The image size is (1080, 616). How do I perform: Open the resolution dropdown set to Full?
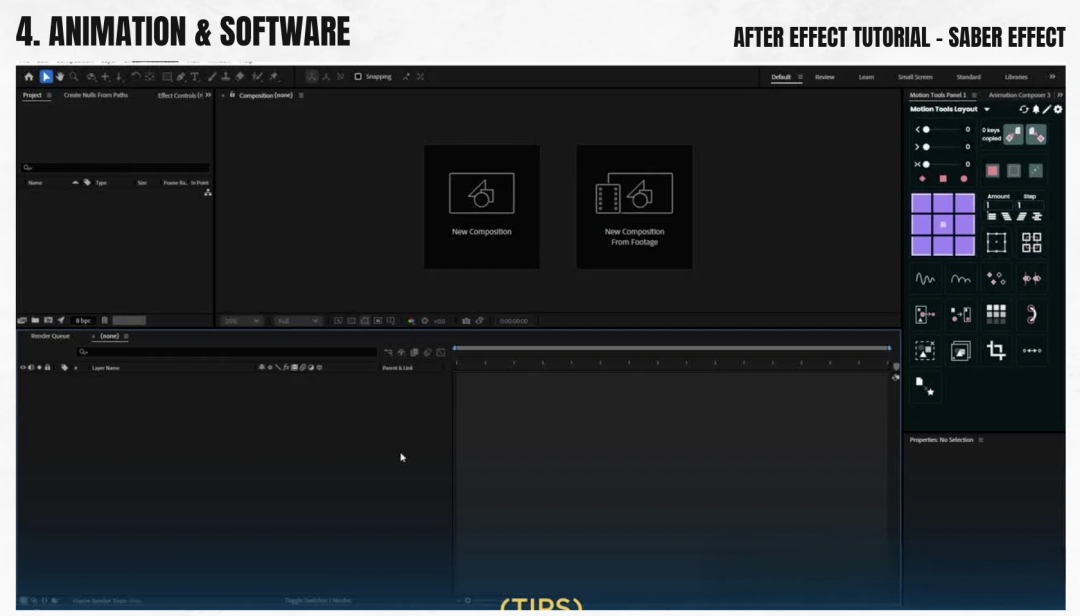pos(298,321)
